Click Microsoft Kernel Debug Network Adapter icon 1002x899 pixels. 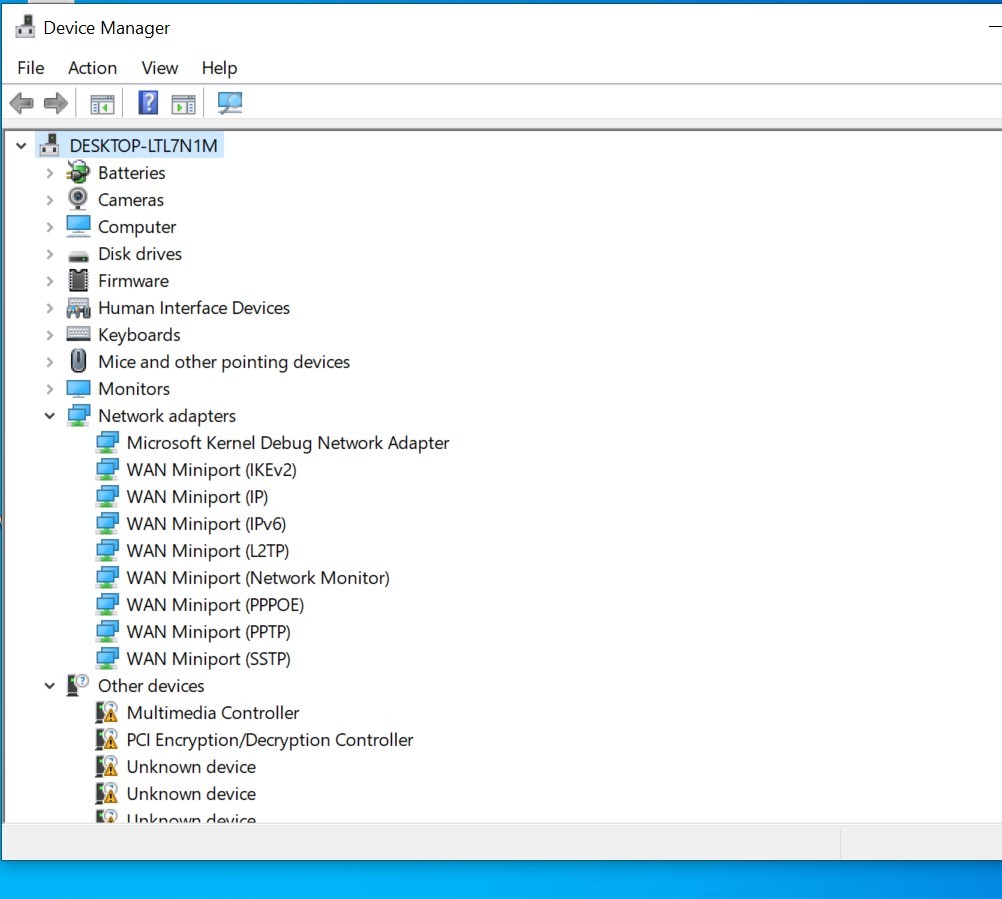click(107, 442)
